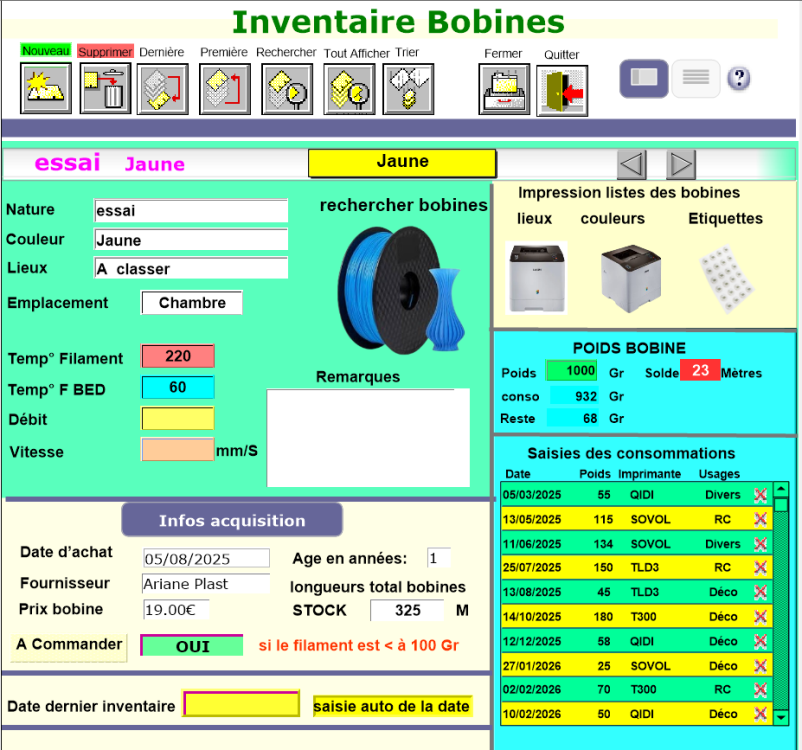Delete the 27/01/2026 consumption entry
The height and width of the screenshot is (750, 802).
click(x=761, y=666)
